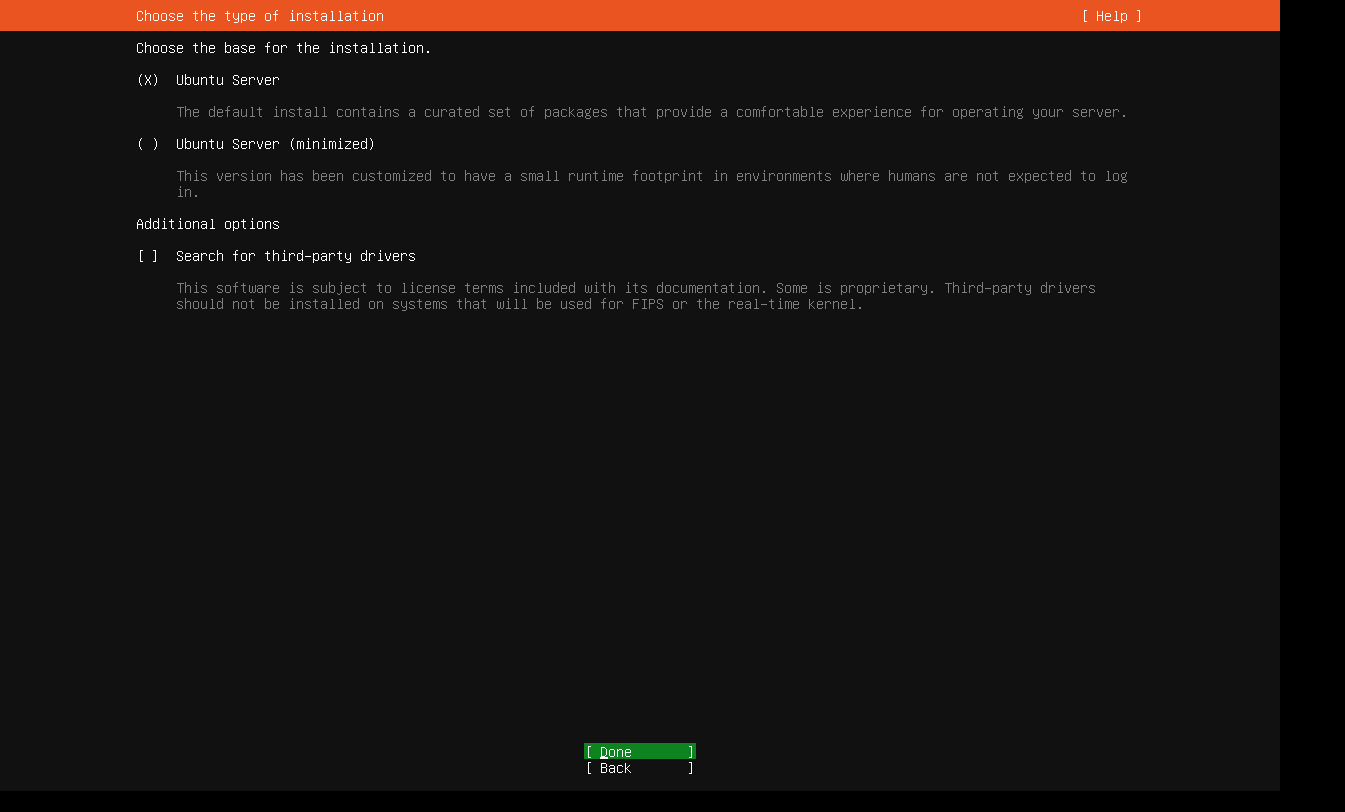Click the default install description text

[x=650, y=112]
